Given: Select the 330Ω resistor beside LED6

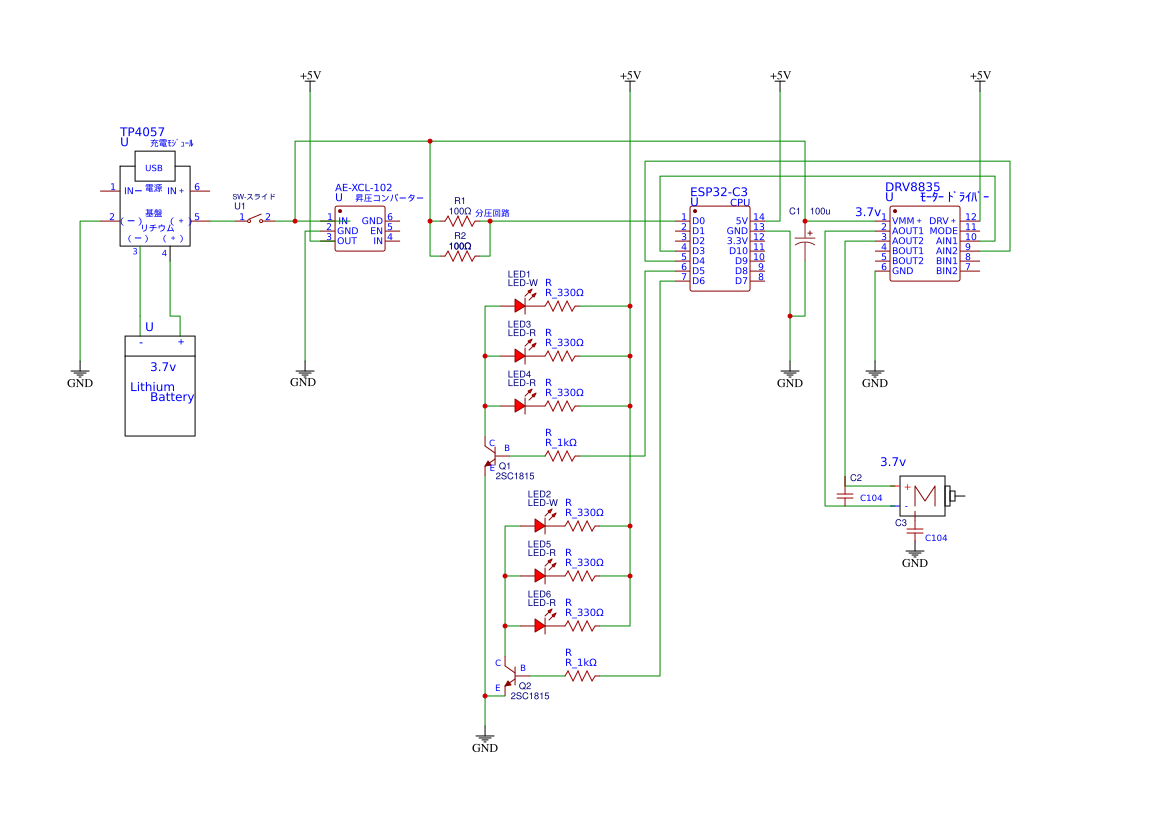Looking at the screenshot, I should click(x=581, y=626).
